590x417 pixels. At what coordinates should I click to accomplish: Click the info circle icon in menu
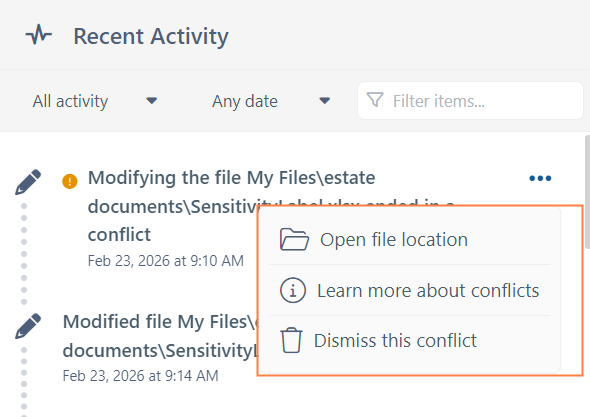coord(293,290)
